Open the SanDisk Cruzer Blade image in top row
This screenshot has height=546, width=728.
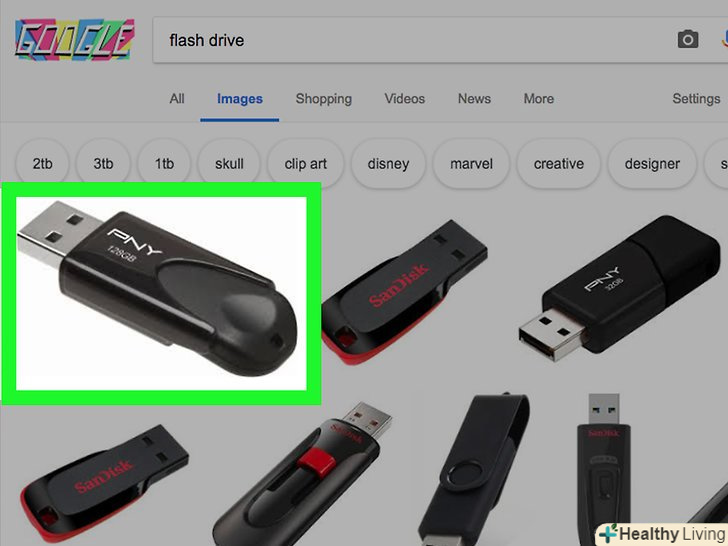[x=404, y=292]
